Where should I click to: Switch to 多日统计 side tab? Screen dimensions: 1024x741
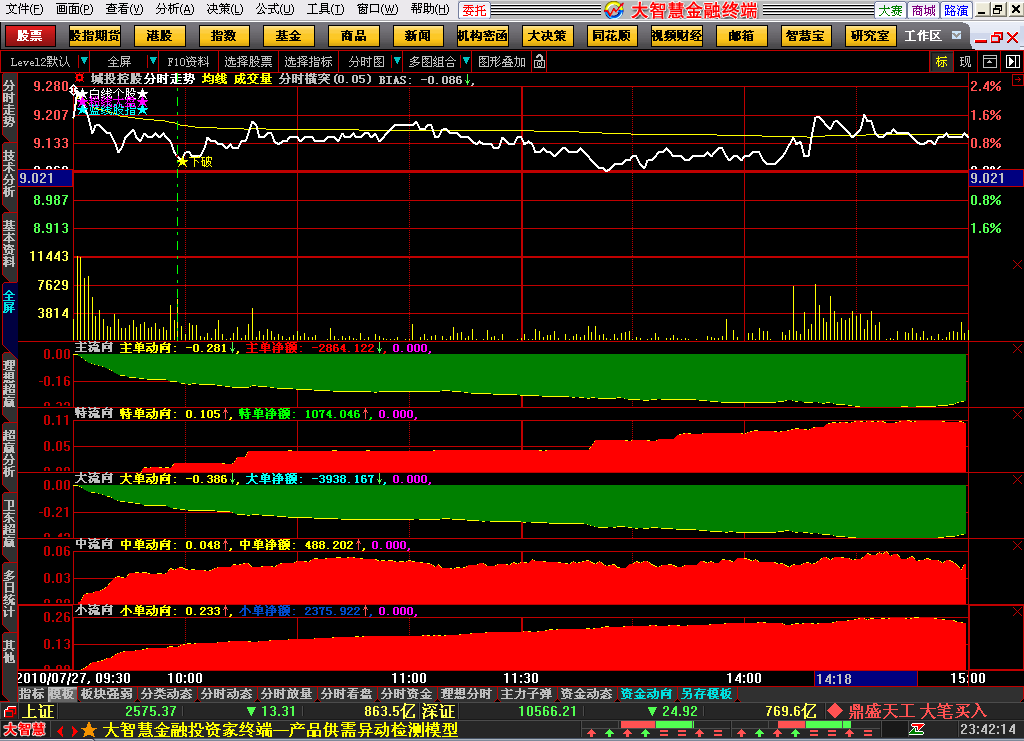point(8,593)
